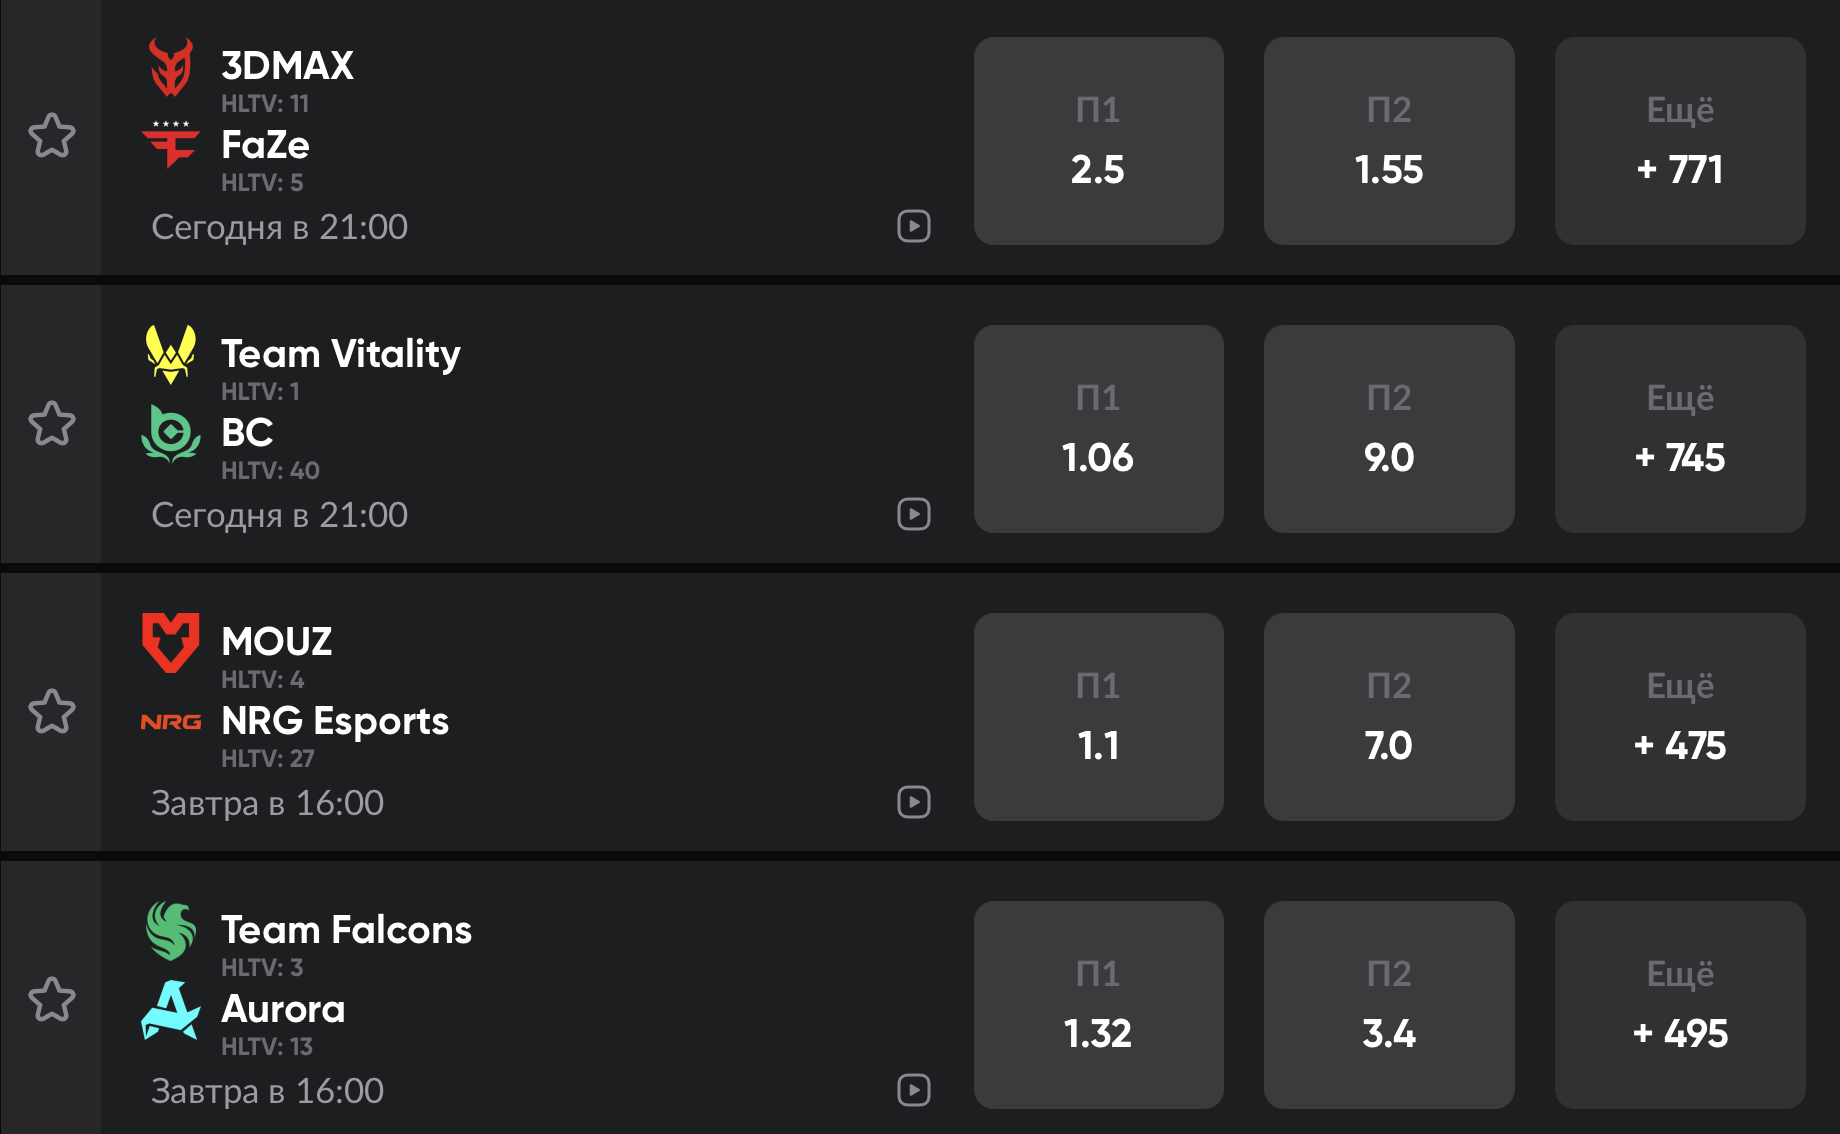Favorite the 3DMAX vs FaZe match star
Screen dimensions: 1840x1134
[52, 136]
